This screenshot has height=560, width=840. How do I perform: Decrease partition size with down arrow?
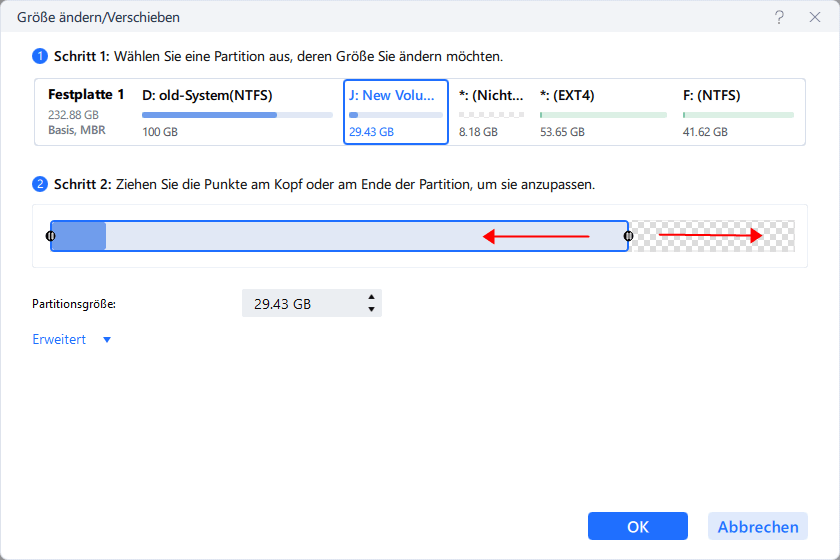pyautogui.click(x=371, y=309)
